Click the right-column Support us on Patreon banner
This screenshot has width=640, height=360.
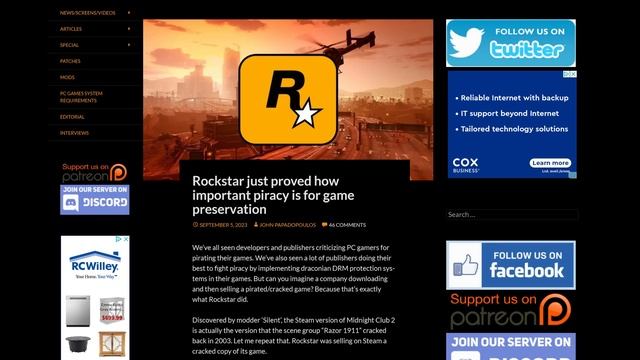[x=511, y=311]
